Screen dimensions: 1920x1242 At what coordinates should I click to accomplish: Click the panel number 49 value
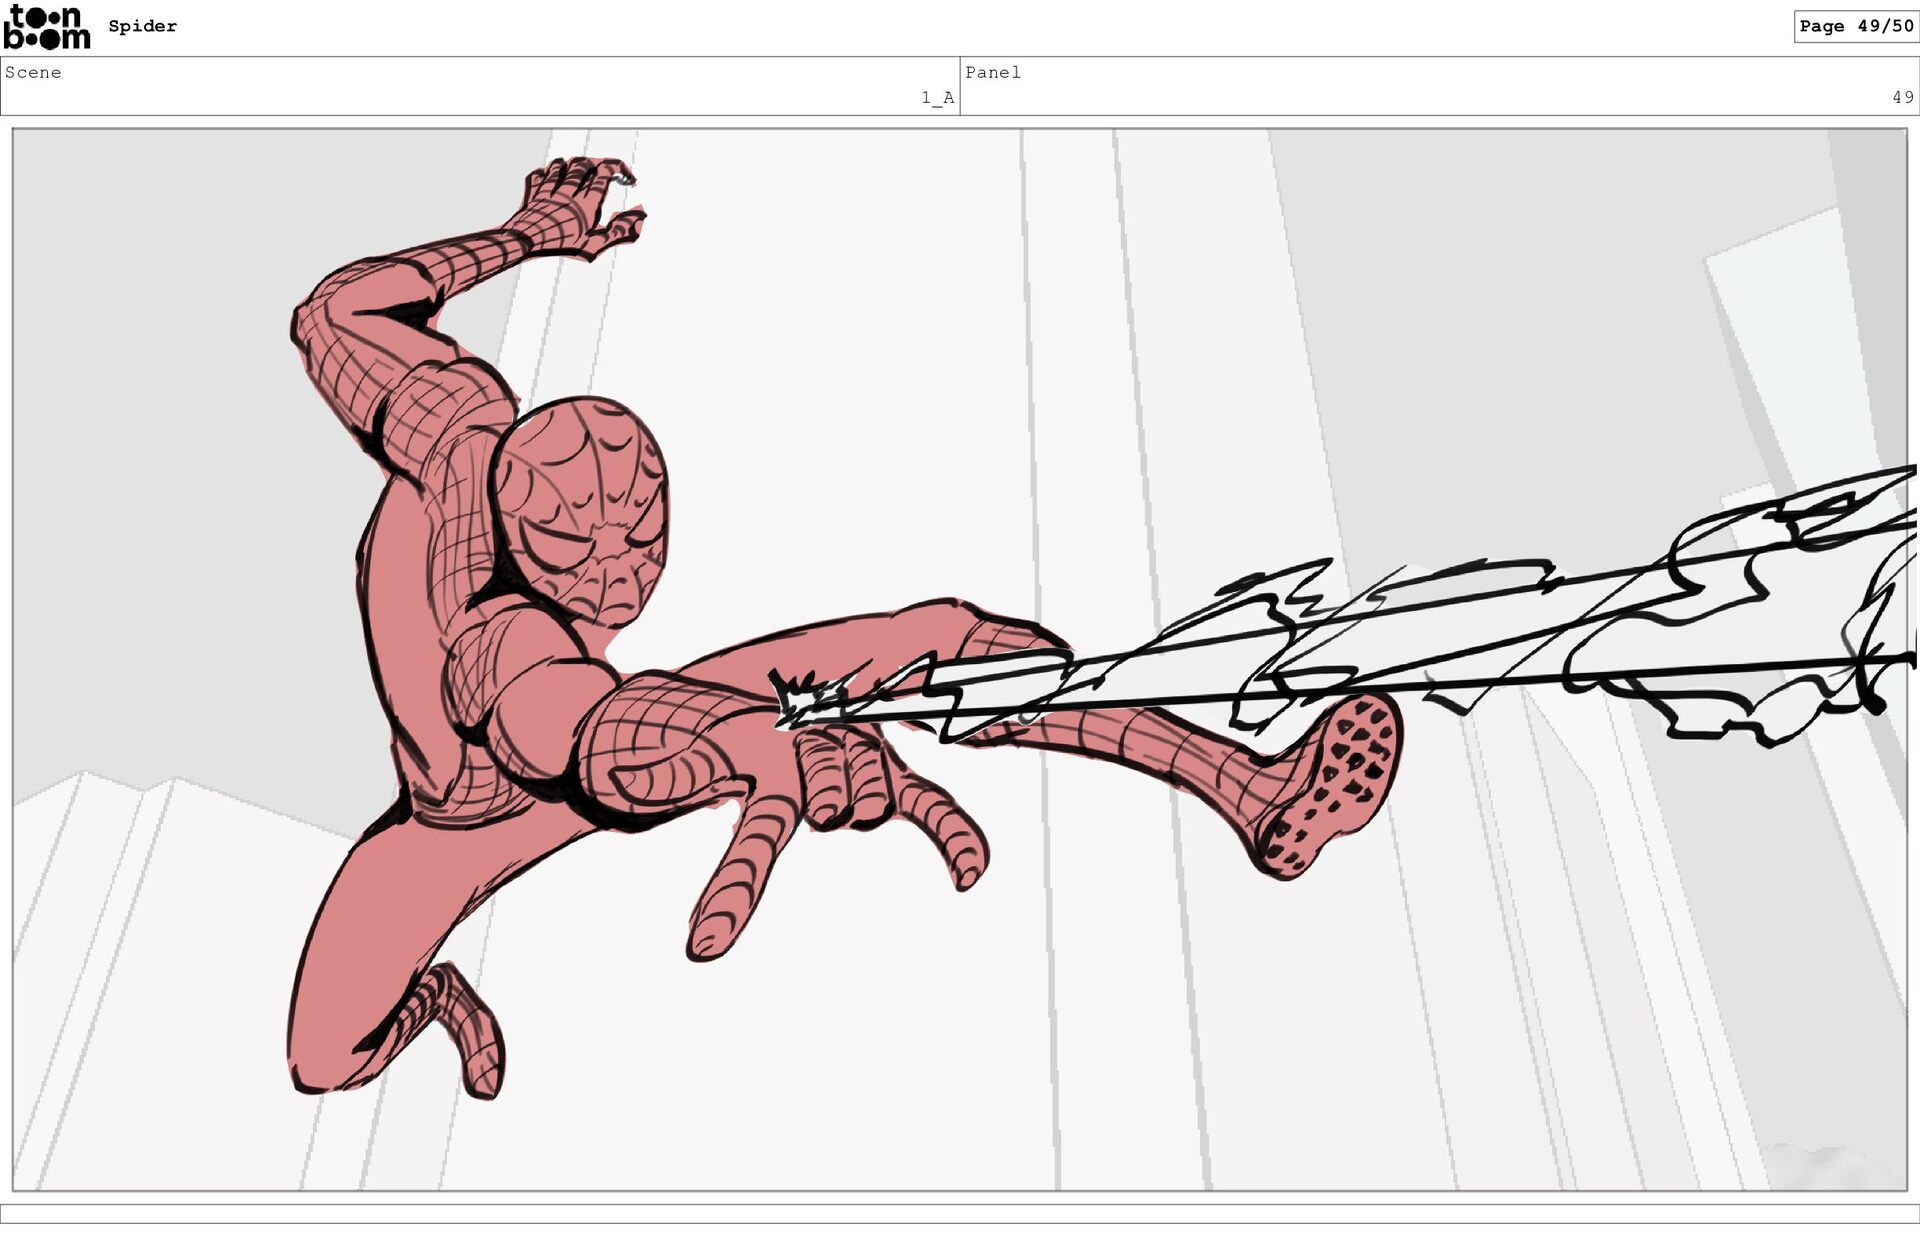(1902, 97)
